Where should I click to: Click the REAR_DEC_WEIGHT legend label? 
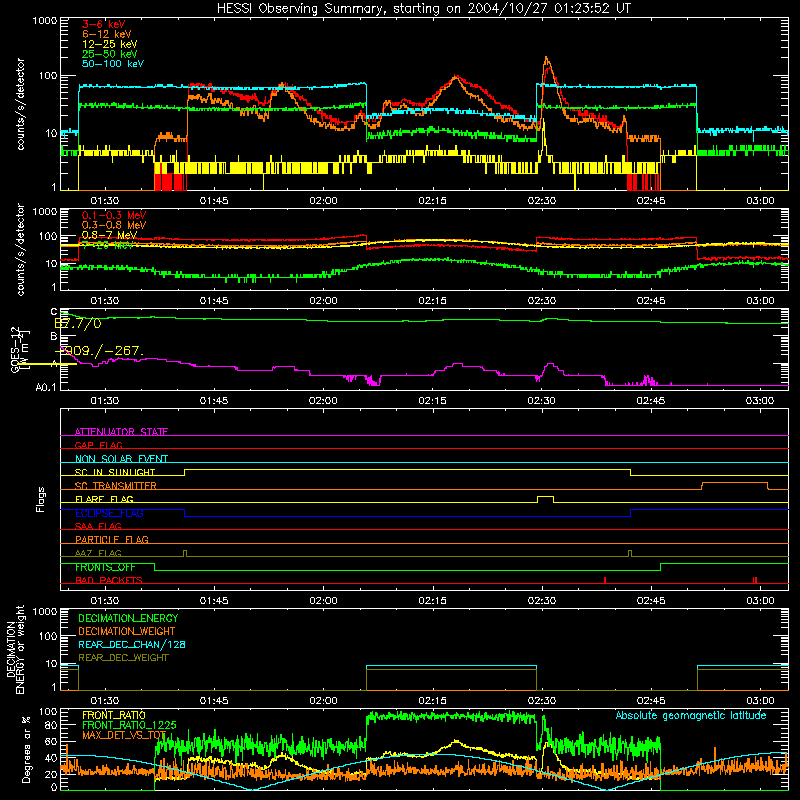[x=123, y=658]
